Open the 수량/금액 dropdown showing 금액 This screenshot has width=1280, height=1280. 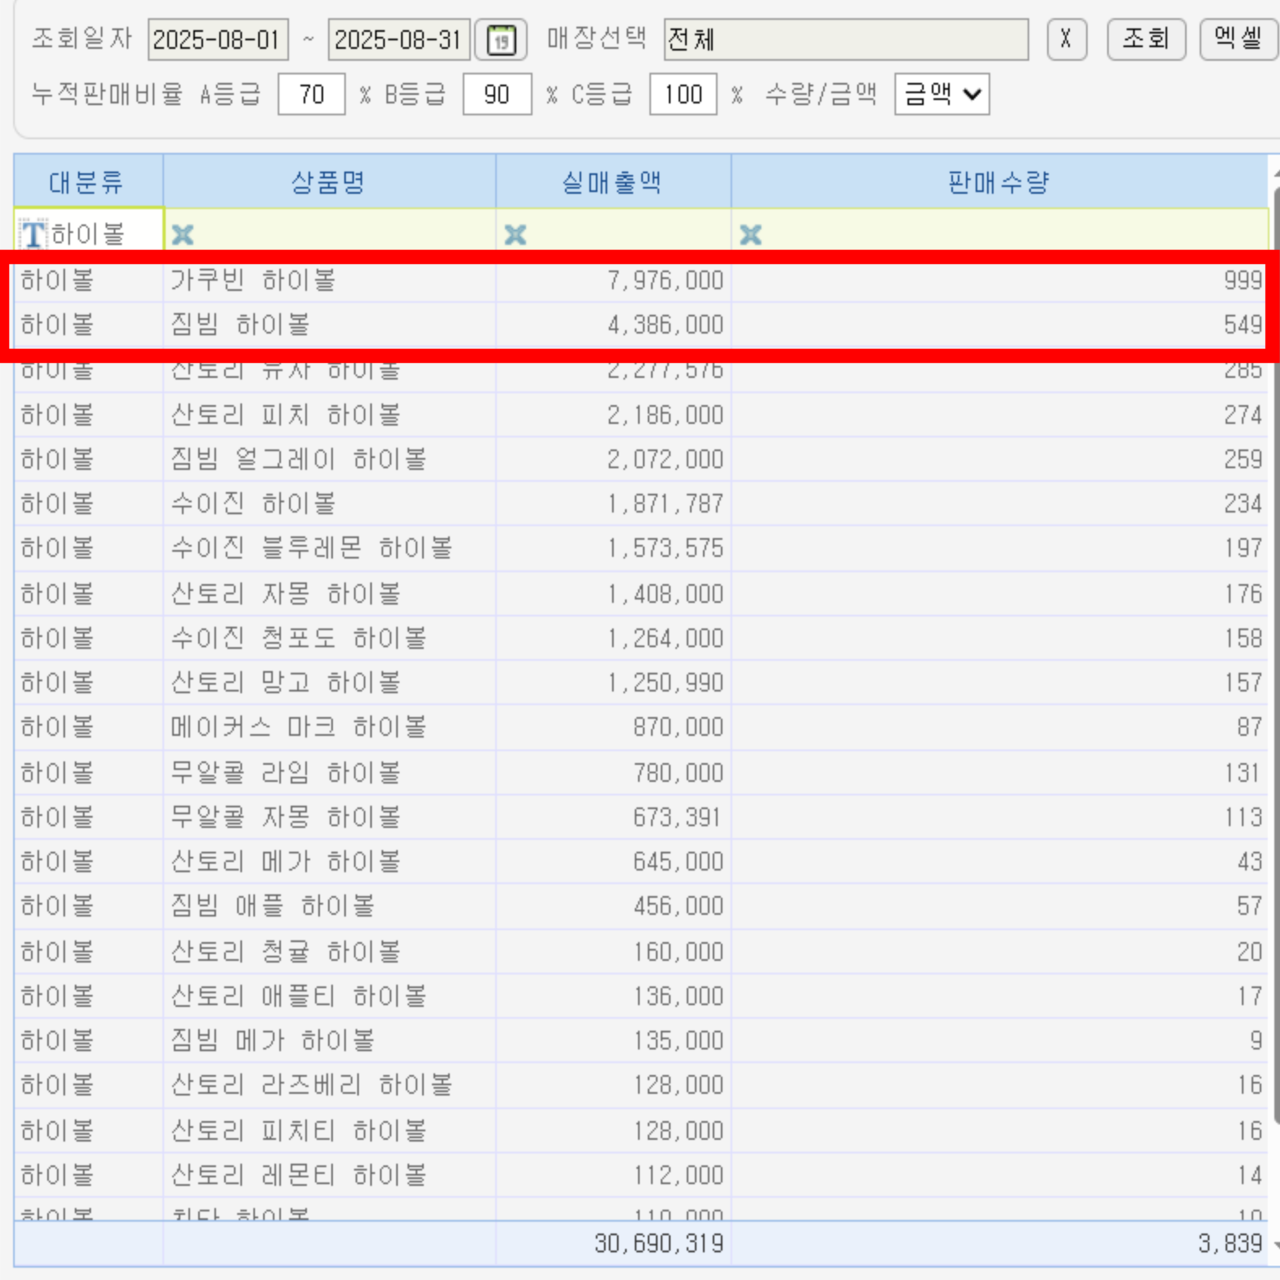click(942, 94)
